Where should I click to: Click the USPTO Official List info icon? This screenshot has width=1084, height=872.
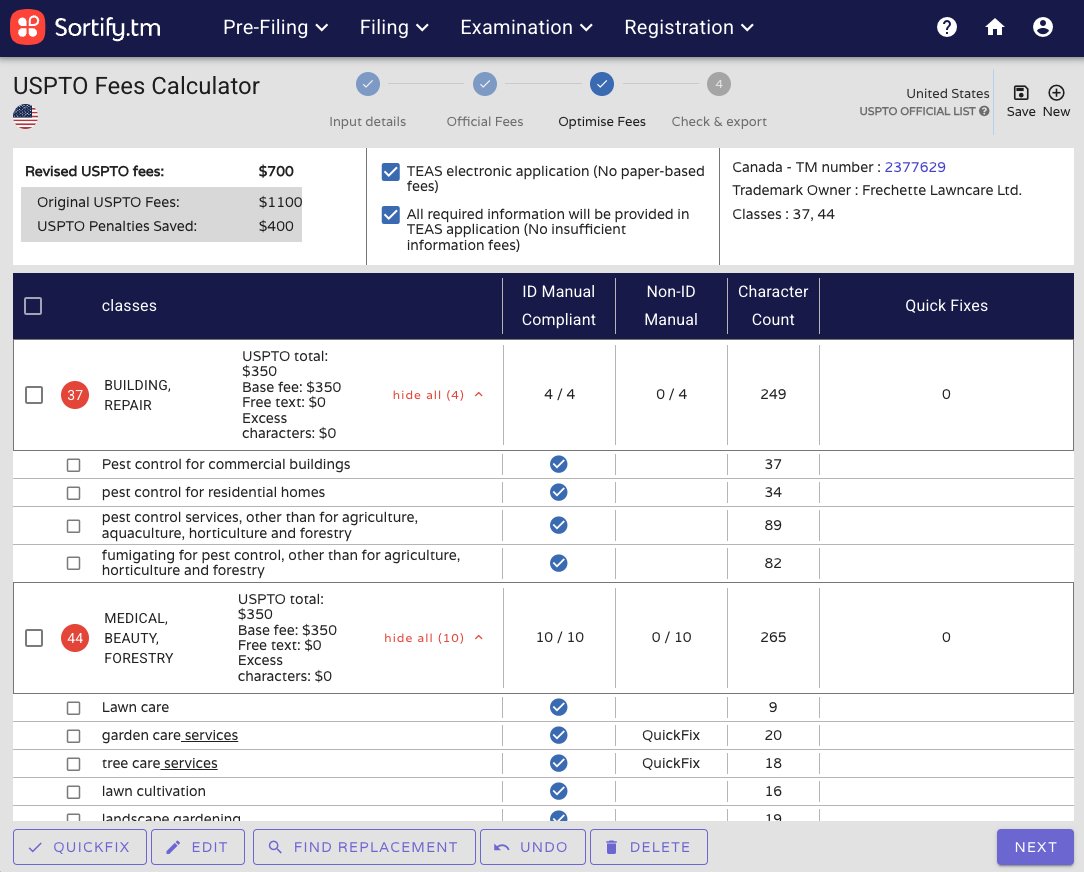(984, 111)
